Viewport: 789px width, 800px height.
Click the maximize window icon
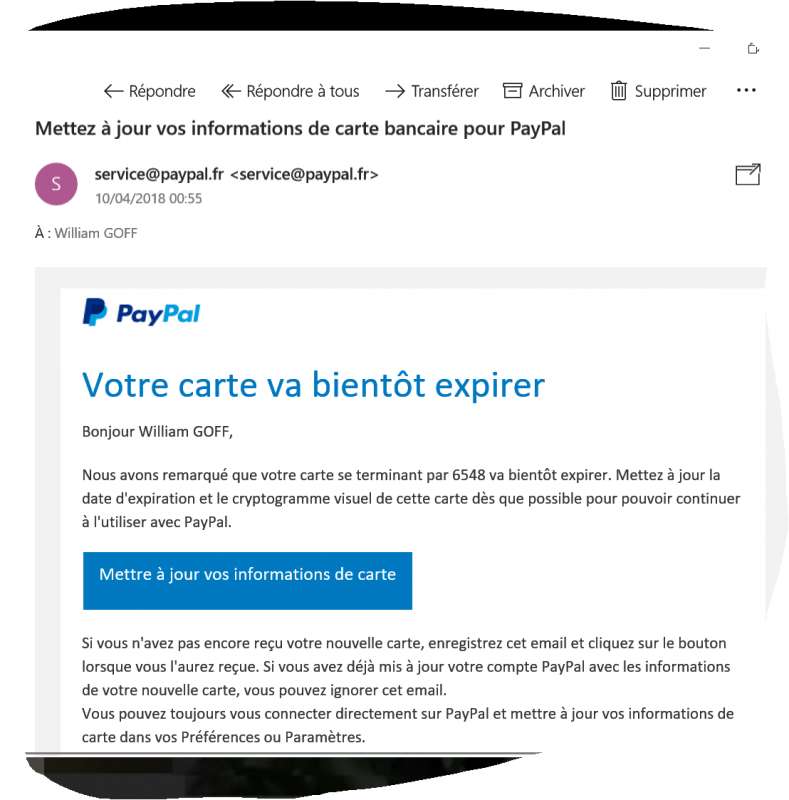pos(753,49)
